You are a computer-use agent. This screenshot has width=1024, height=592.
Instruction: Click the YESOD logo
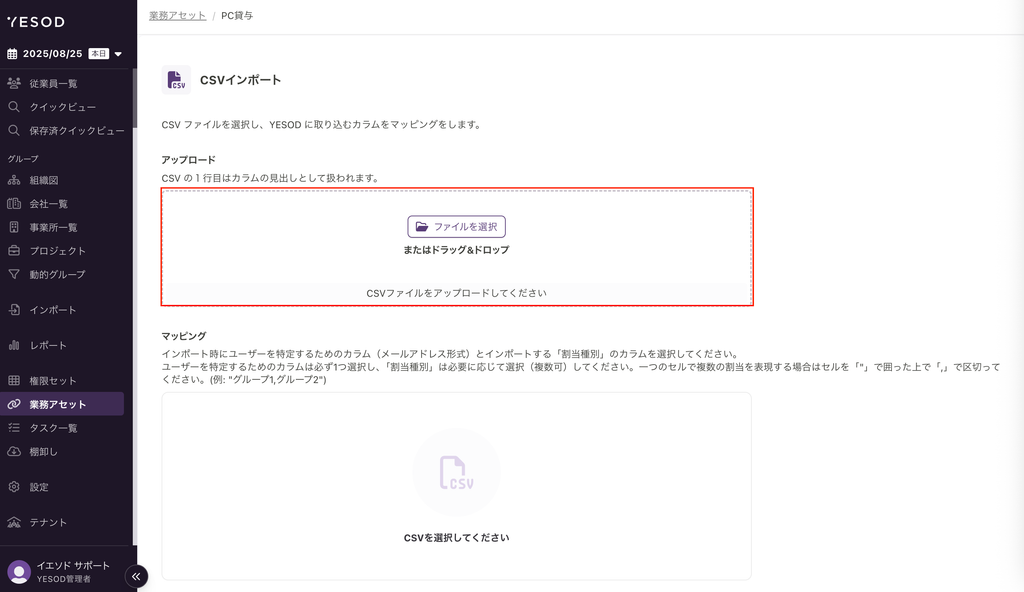[x=36, y=22]
